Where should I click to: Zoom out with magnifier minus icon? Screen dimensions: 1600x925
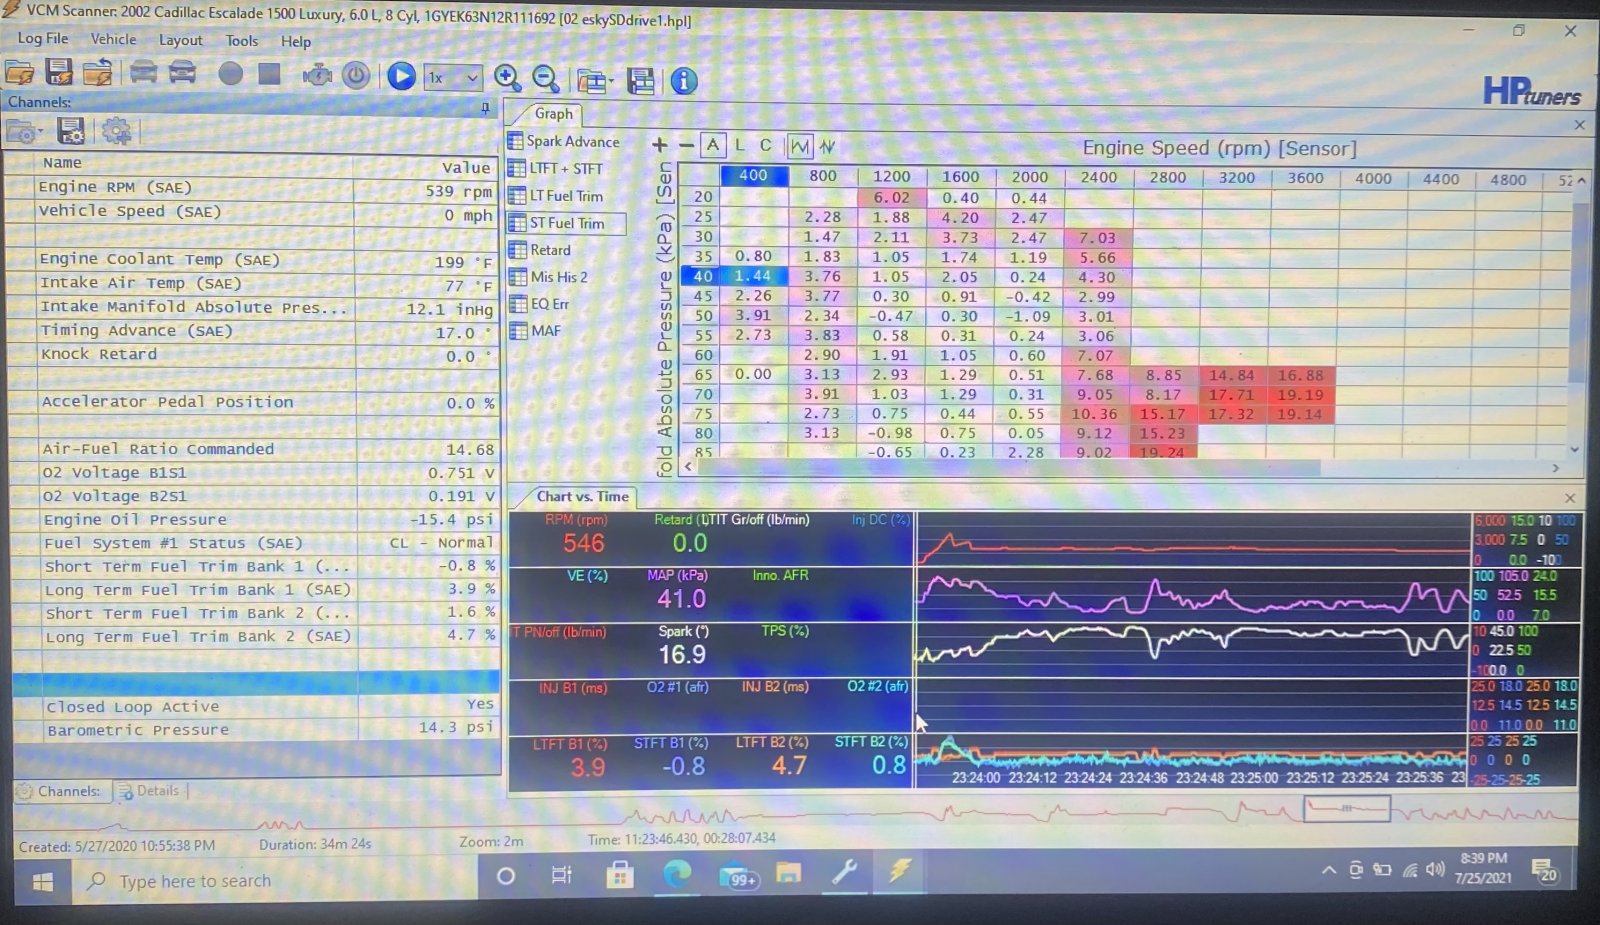[x=545, y=78]
